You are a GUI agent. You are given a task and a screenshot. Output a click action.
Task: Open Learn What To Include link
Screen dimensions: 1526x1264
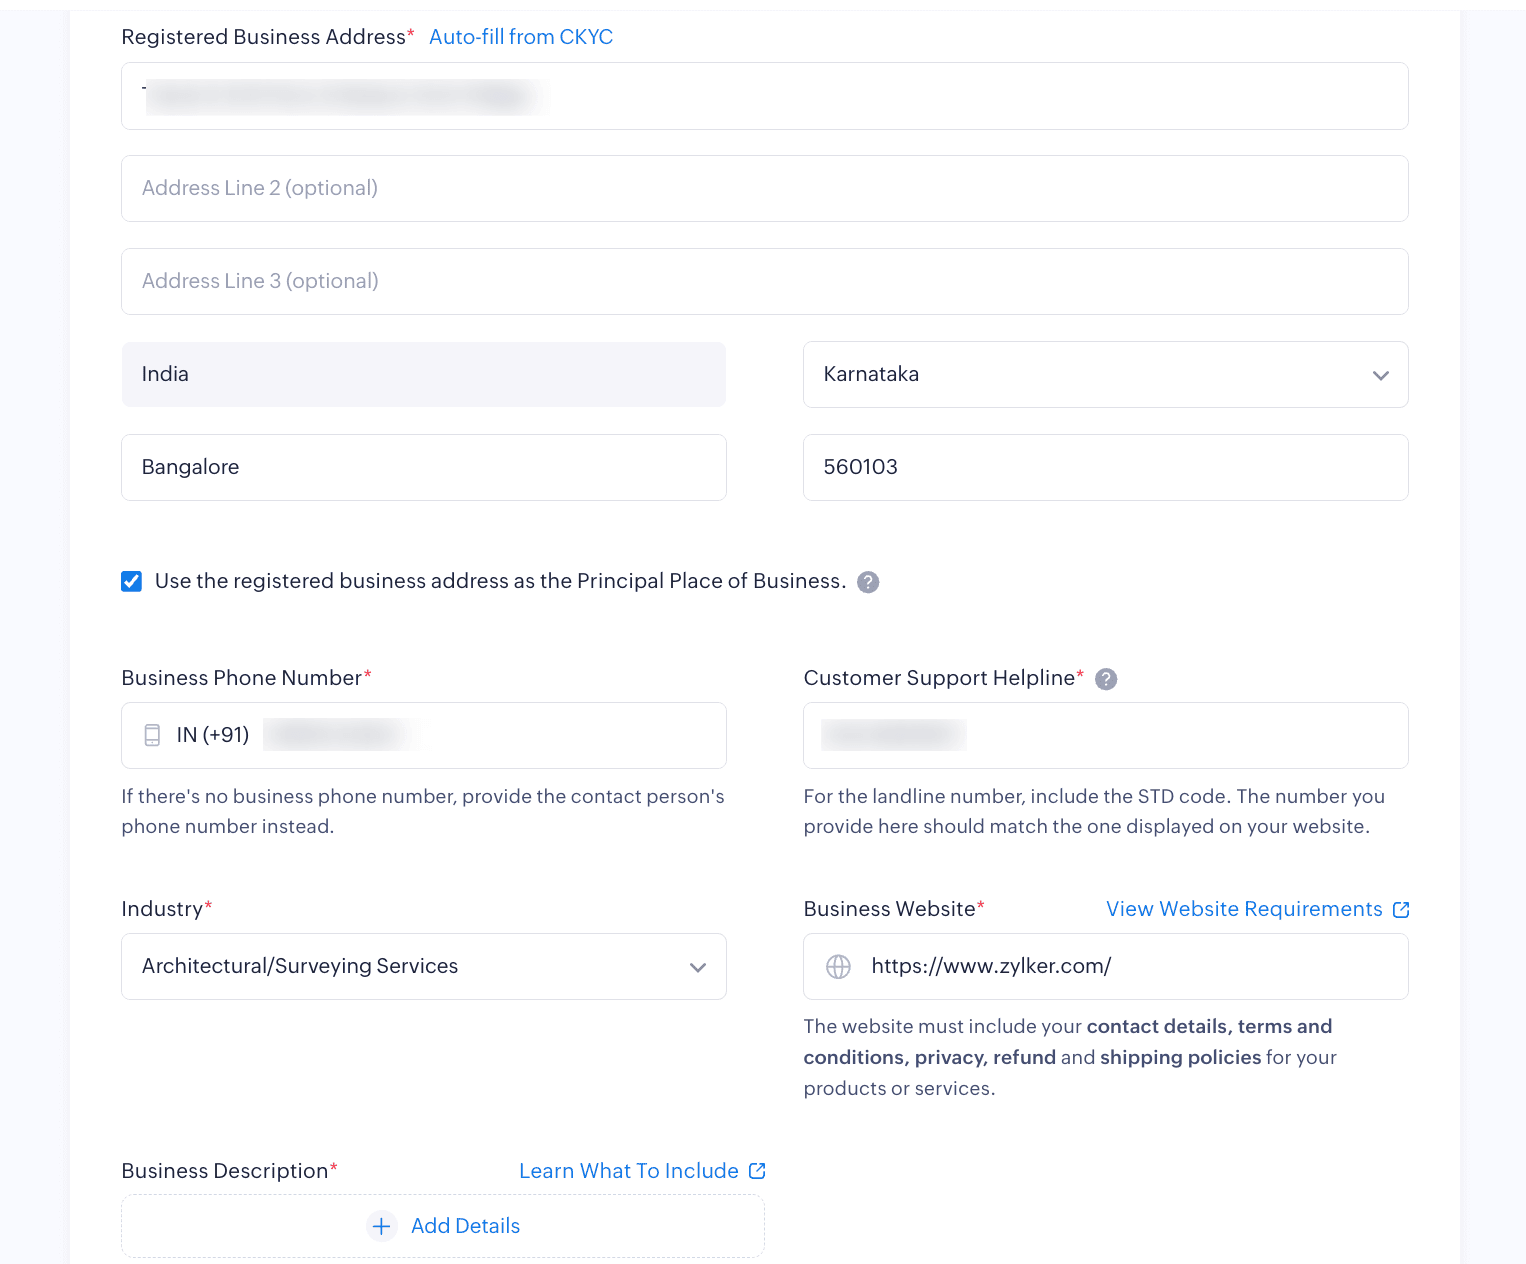(x=628, y=1171)
